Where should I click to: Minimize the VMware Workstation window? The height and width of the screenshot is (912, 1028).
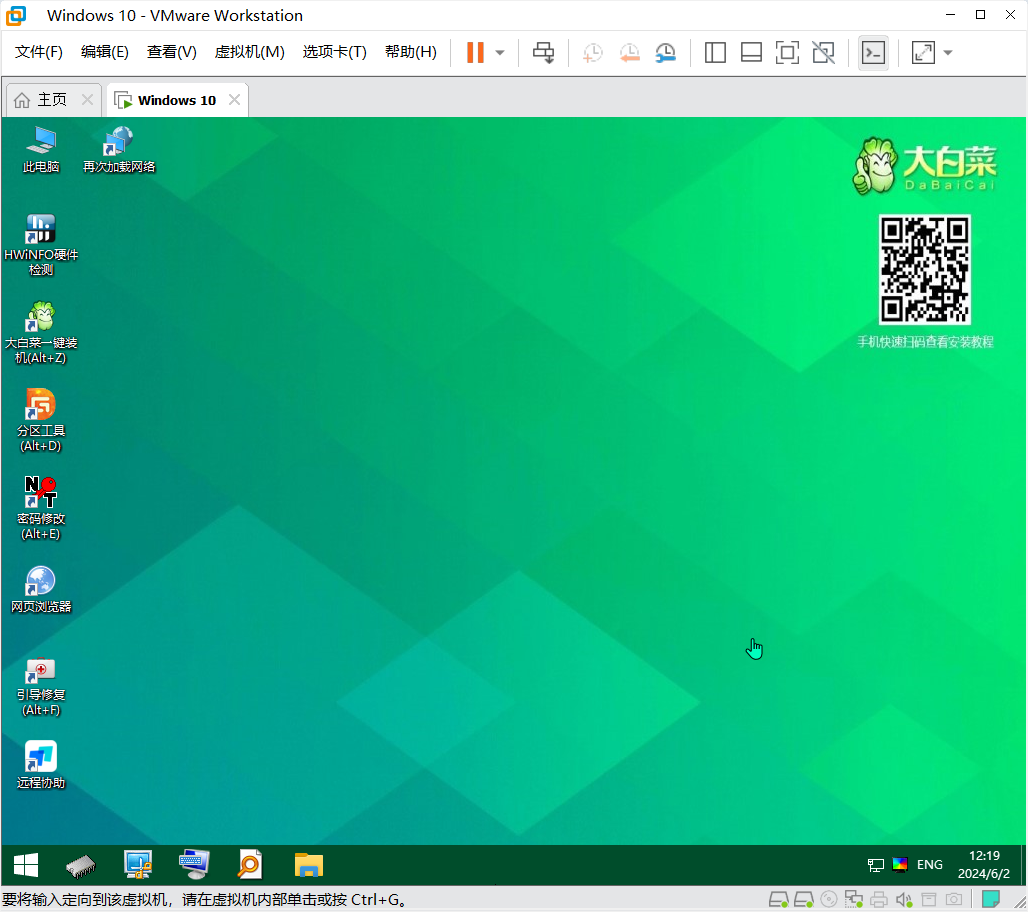[x=951, y=15]
